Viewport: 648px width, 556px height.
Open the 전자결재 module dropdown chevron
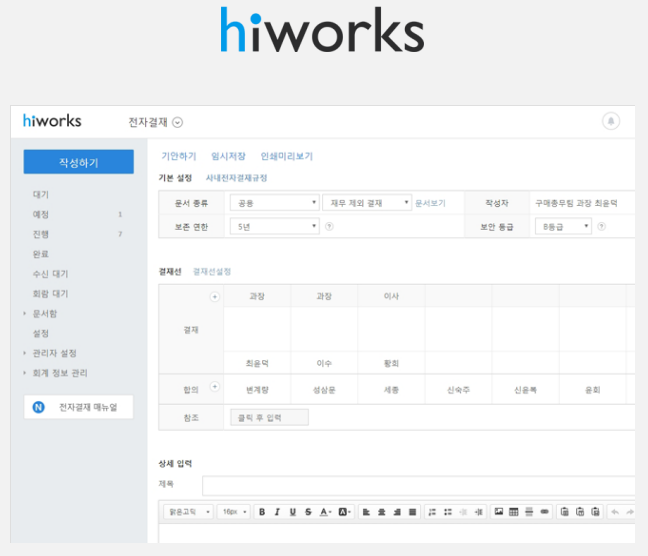177,122
